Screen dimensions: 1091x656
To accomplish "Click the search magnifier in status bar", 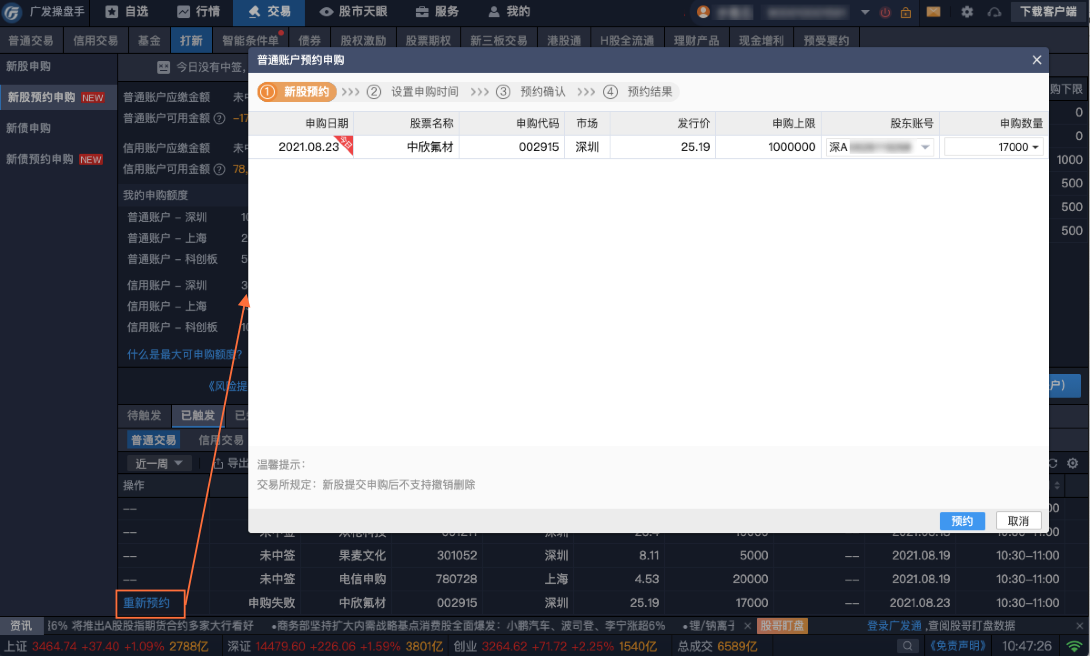I will 908,646.
